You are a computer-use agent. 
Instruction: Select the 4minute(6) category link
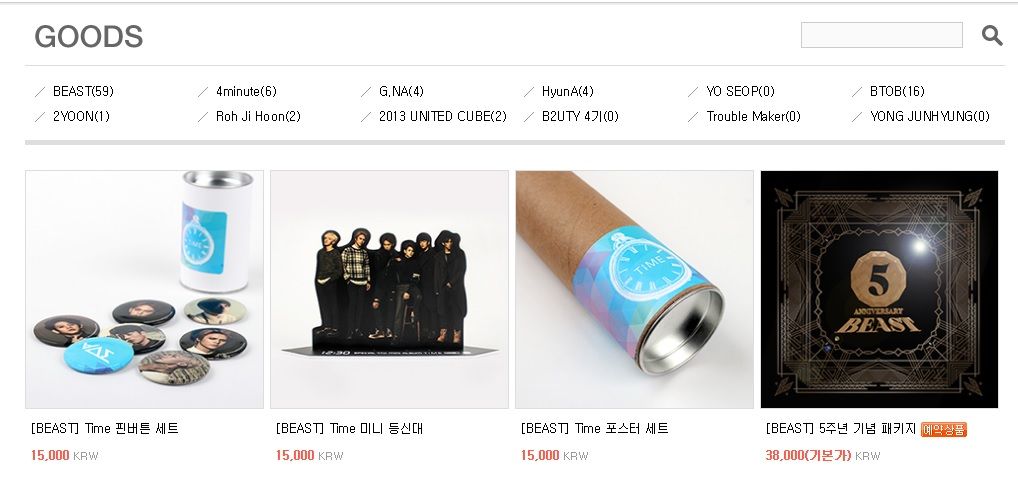click(x=246, y=91)
